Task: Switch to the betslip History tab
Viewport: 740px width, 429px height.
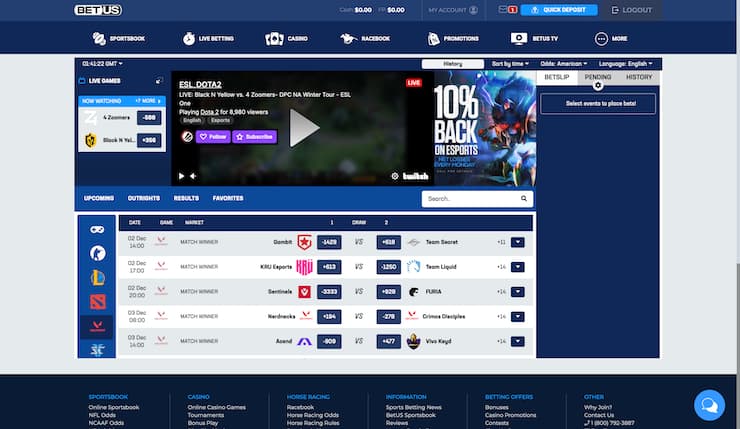Action: point(639,77)
